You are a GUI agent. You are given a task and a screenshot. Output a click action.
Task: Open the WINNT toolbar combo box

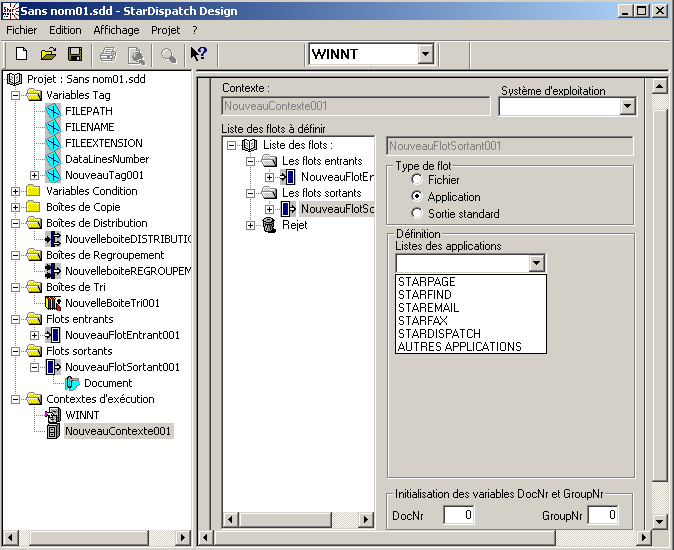(x=425, y=54)
